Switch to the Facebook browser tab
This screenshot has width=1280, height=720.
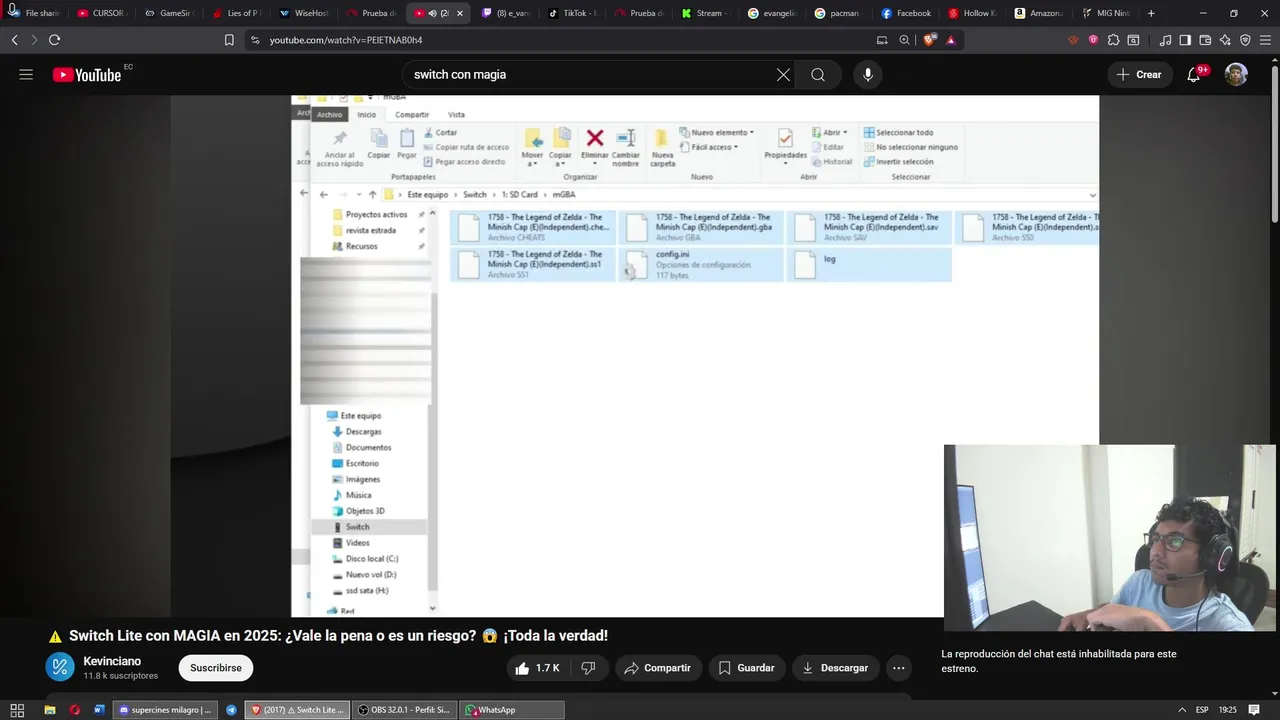(x=907, y=13)
